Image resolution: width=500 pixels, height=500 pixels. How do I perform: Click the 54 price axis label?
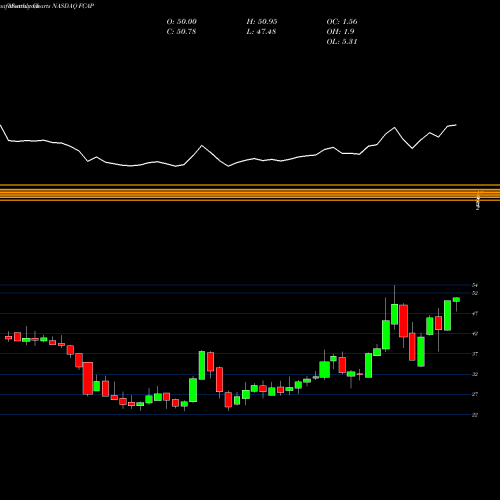(475, 285)
